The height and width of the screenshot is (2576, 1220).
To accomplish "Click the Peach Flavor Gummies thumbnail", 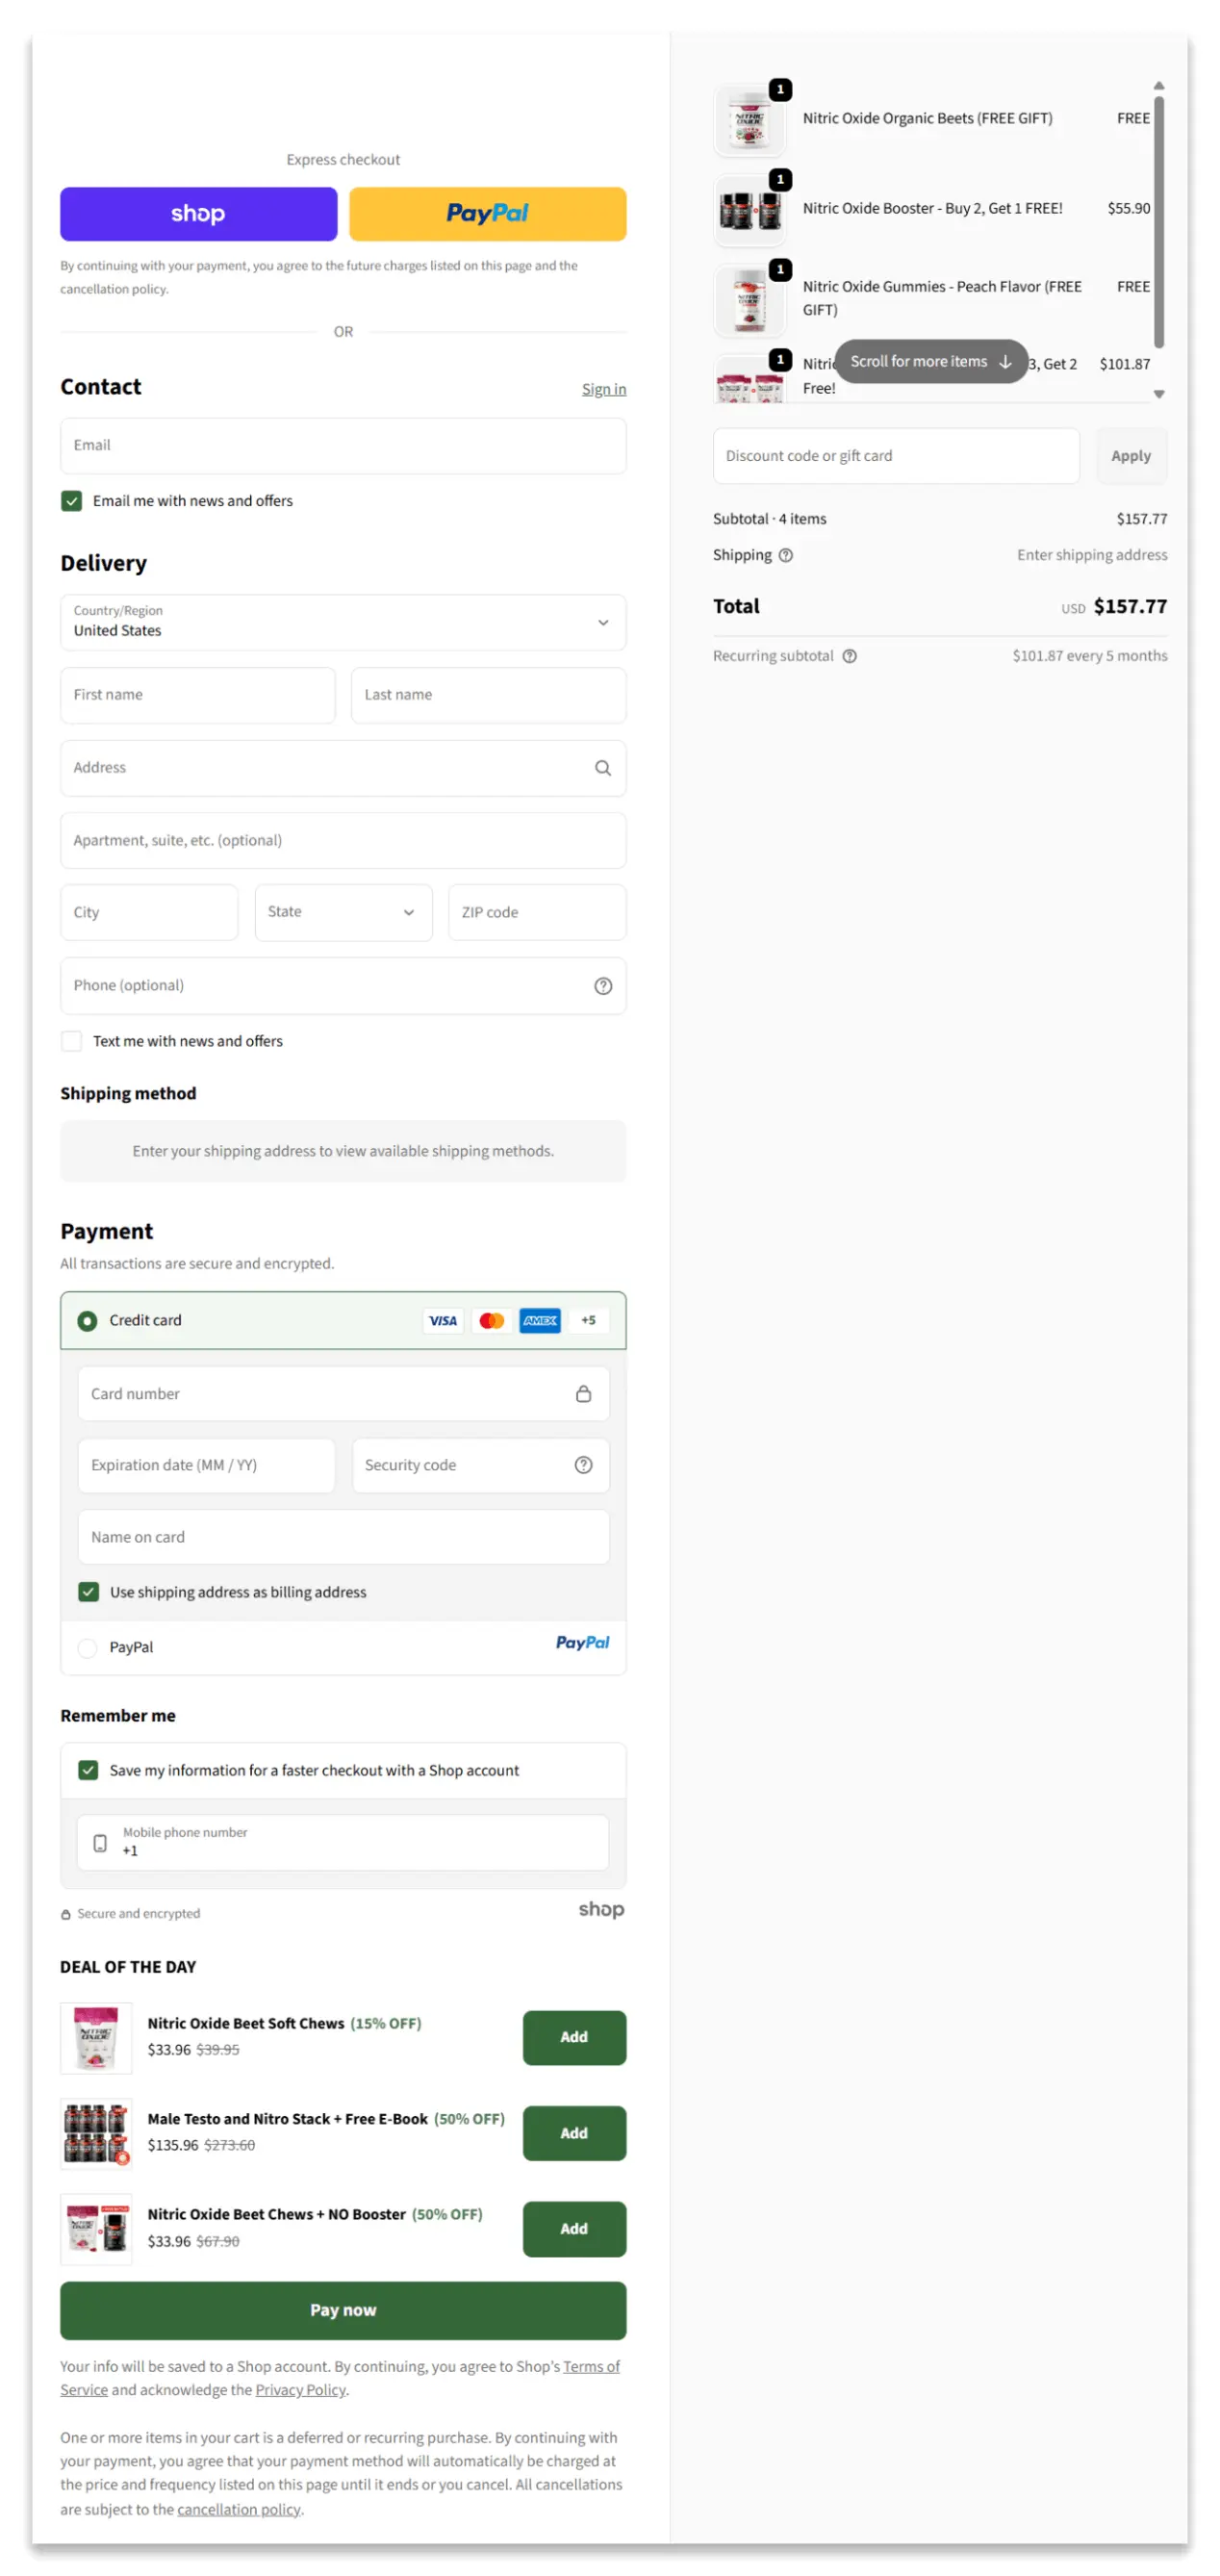I will tap(749, 300).
